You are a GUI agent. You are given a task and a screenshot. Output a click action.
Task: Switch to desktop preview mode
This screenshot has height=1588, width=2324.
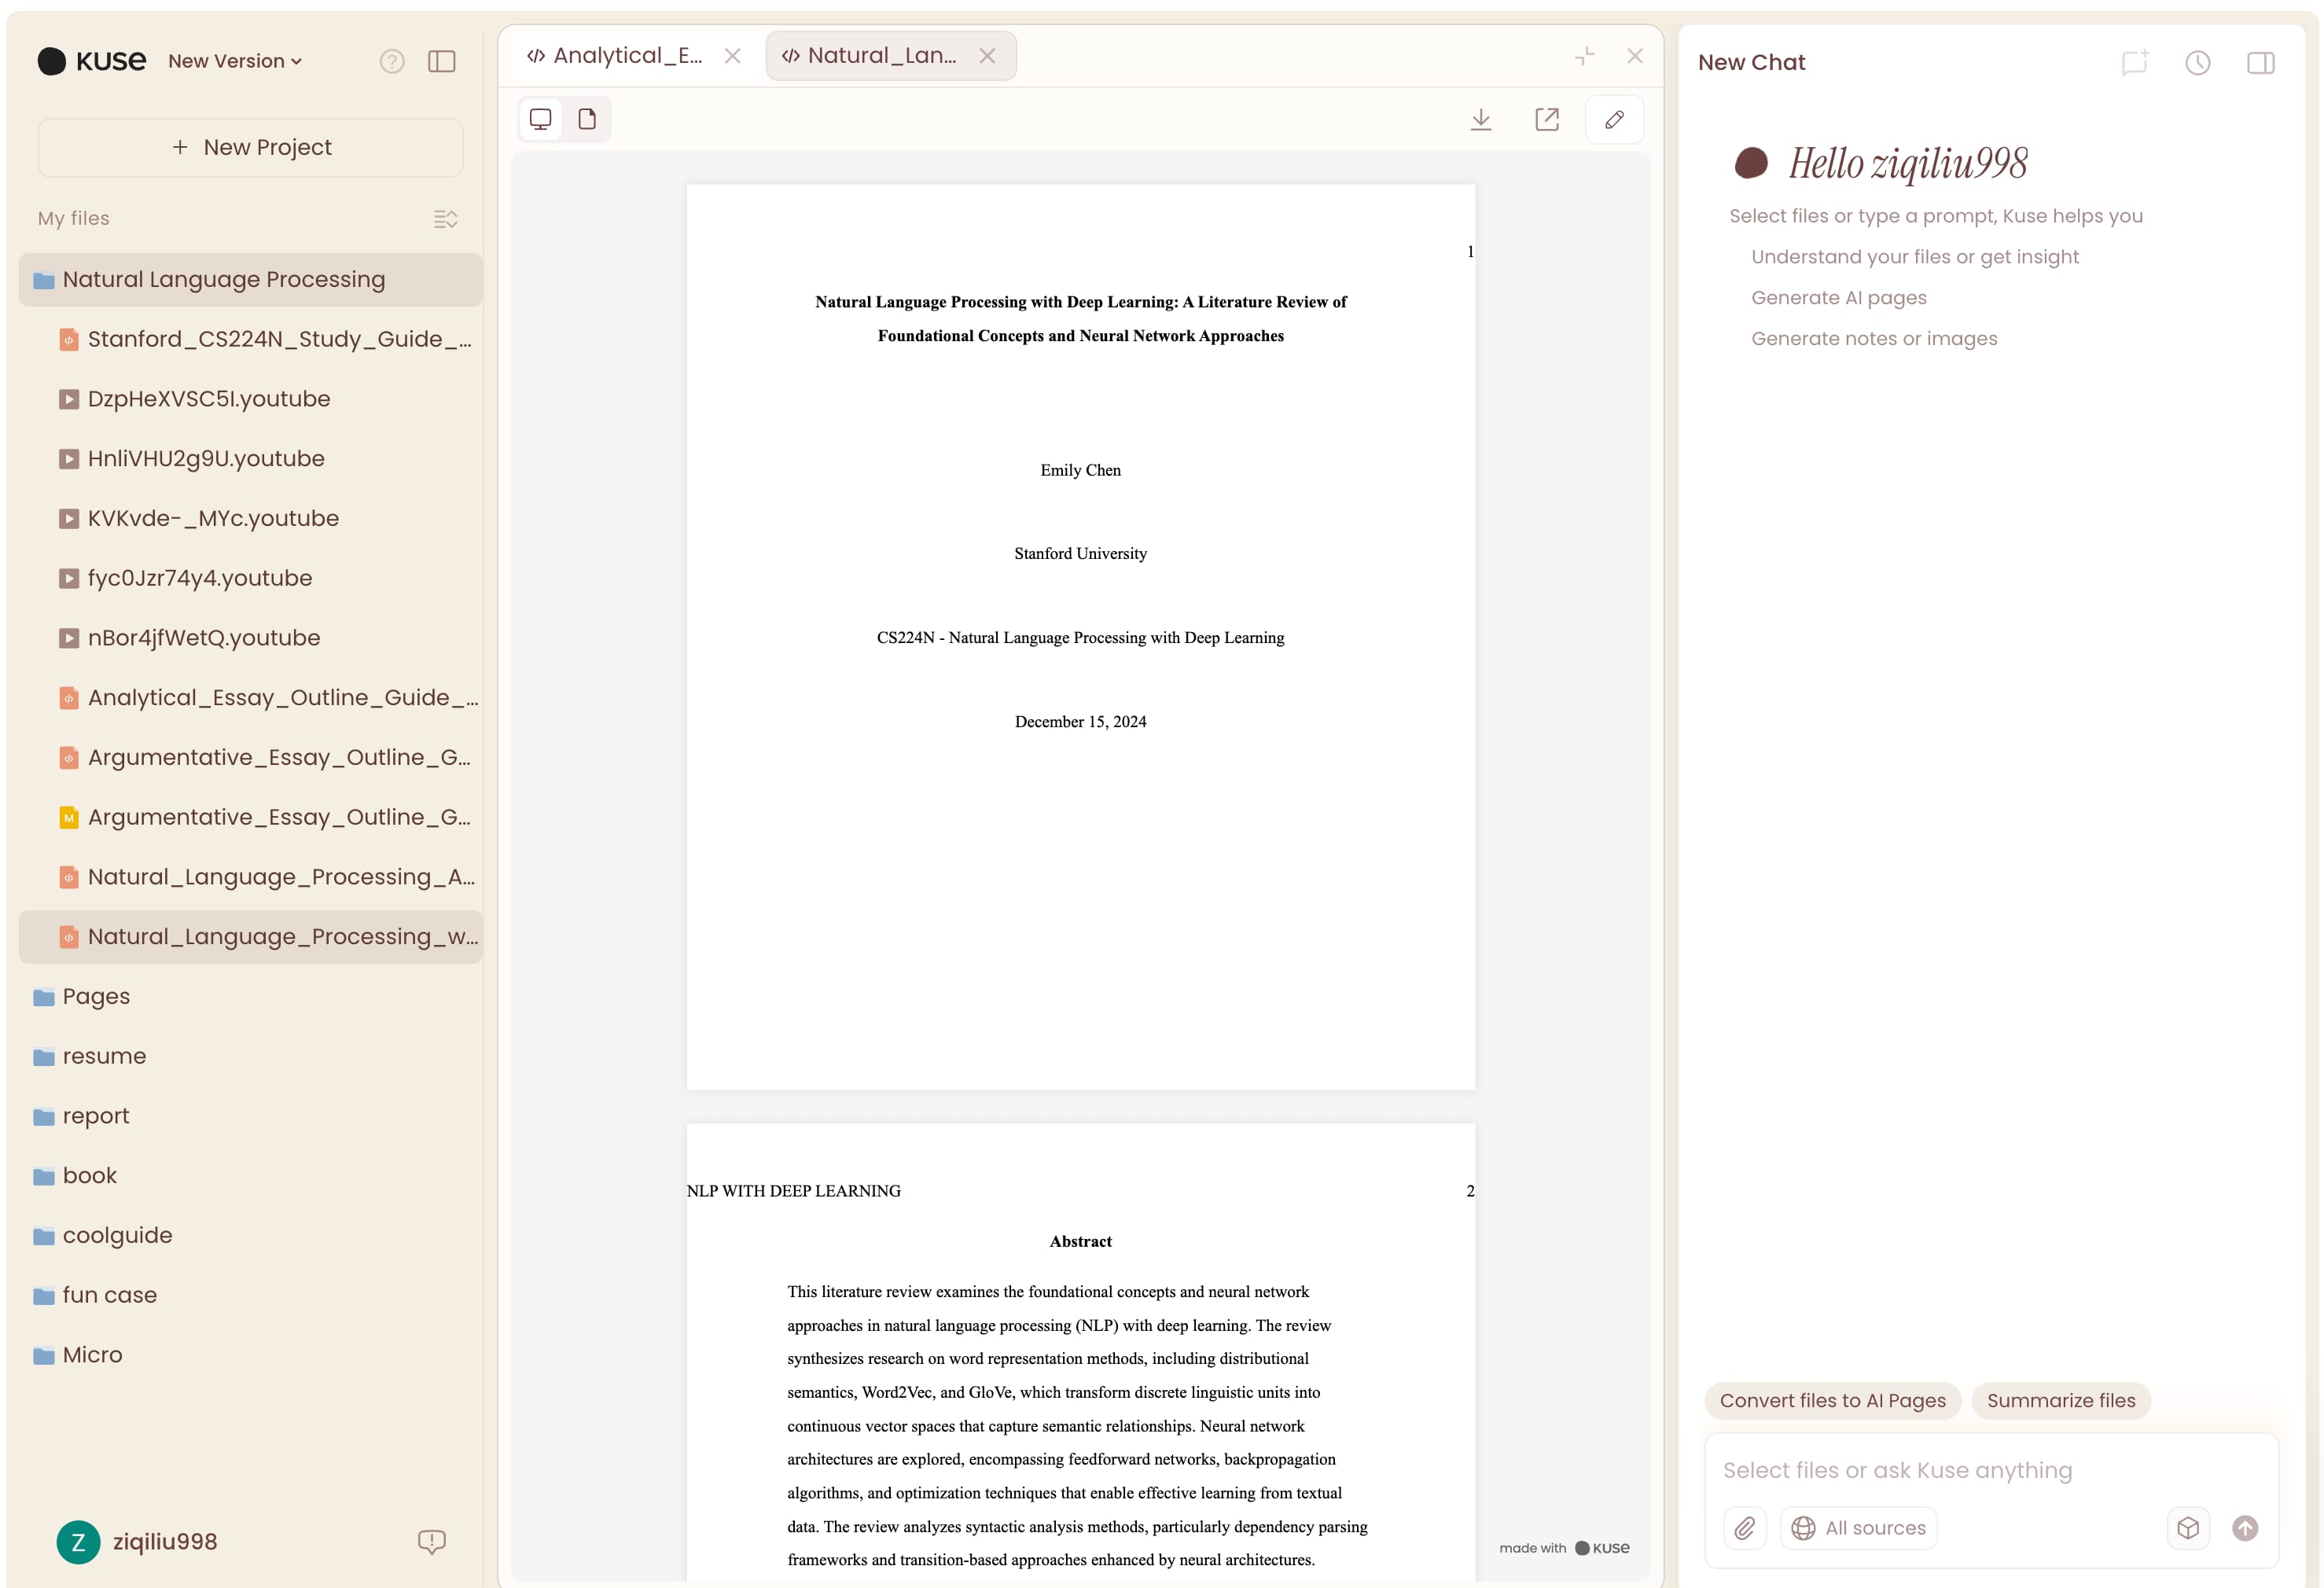[x=541, y=119]
